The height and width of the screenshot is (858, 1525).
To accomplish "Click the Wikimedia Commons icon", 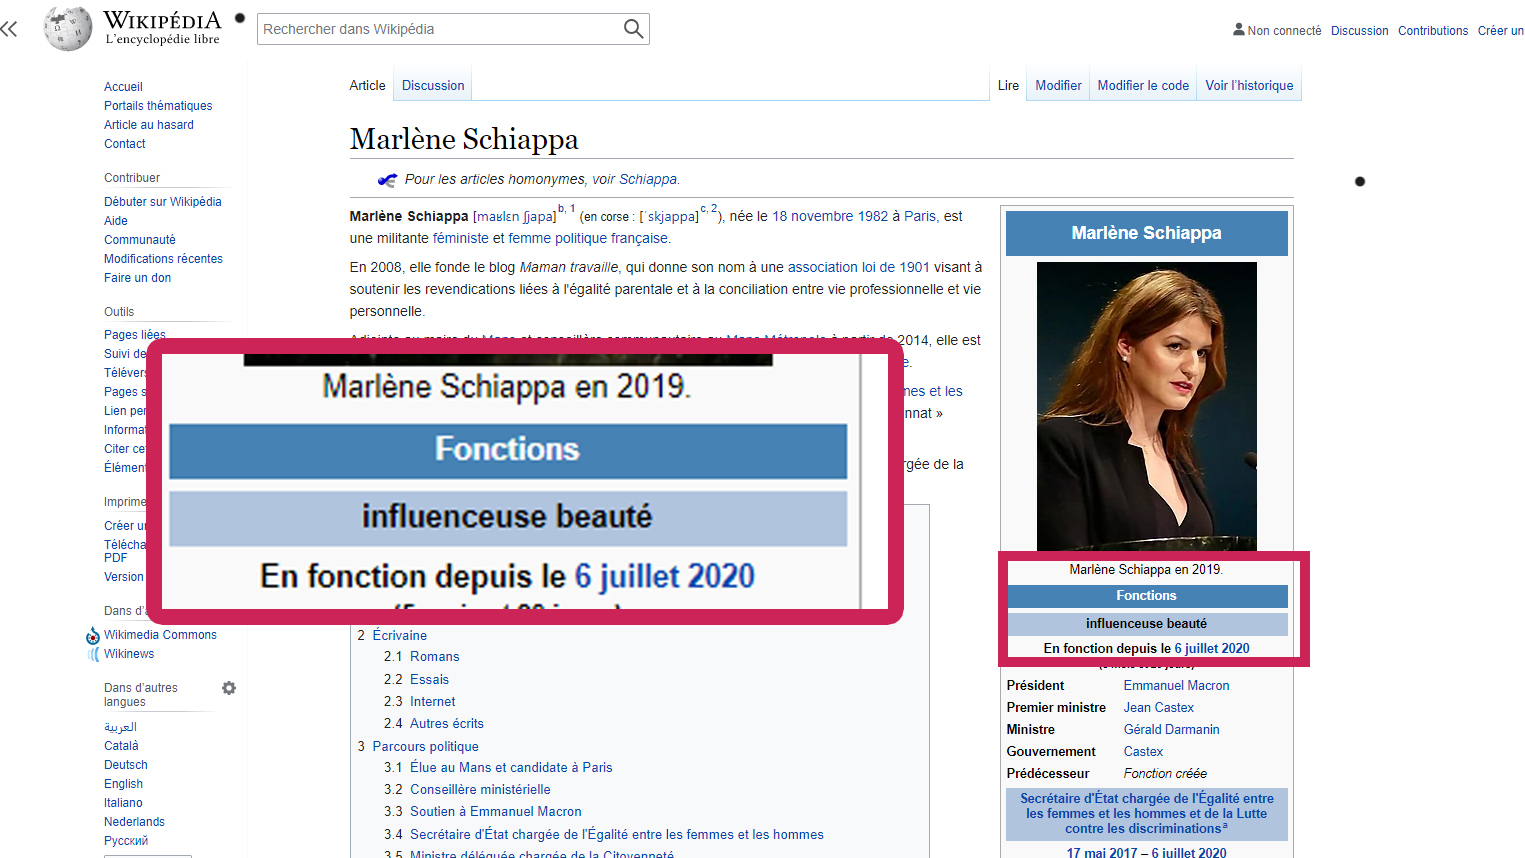I will (x=93, y=635).
